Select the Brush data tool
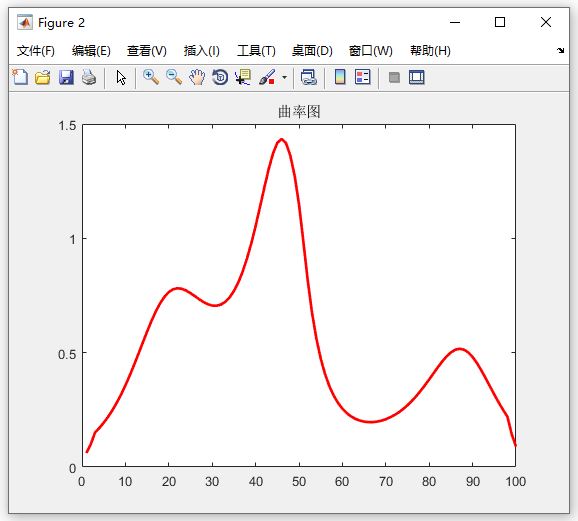The height and width of the screenshot is (521, 578). click(267, 77)
